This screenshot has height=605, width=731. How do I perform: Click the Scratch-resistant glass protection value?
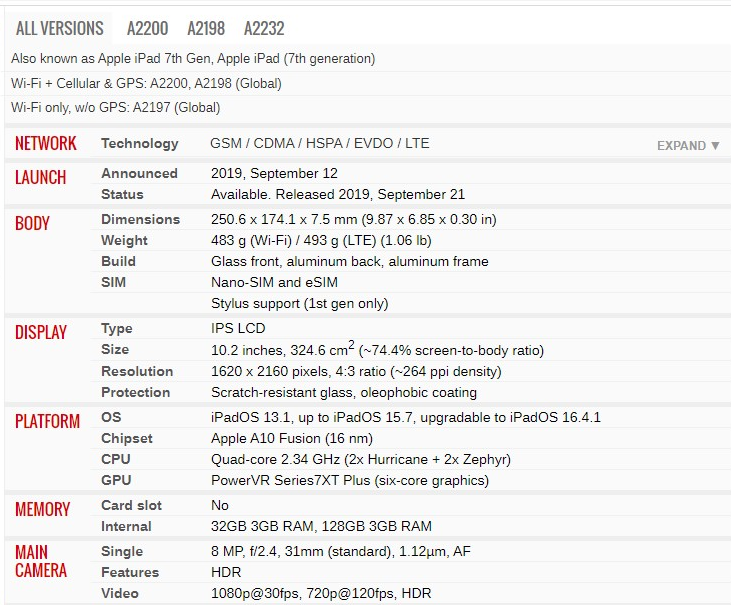pyautogui.click(x=344, y=392)
